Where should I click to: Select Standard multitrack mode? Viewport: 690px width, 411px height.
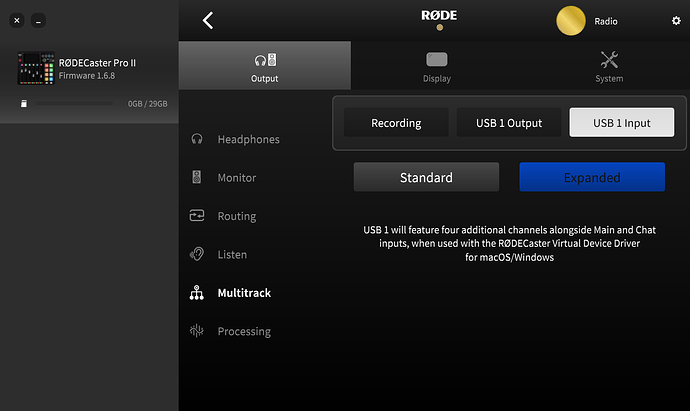pos(426,178)
